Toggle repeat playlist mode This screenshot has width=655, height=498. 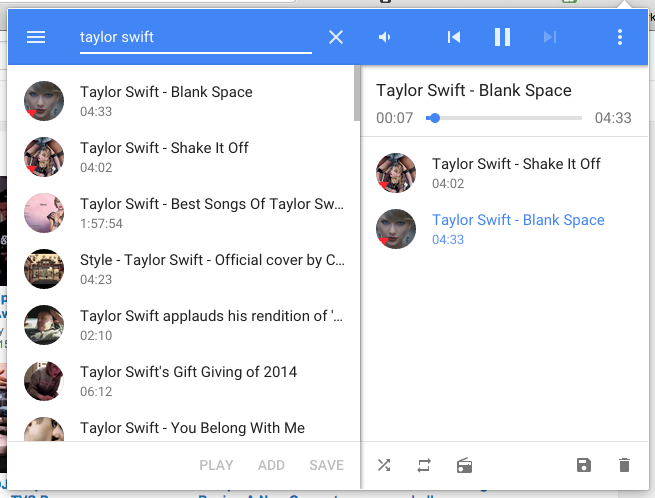tap(424, 465)
